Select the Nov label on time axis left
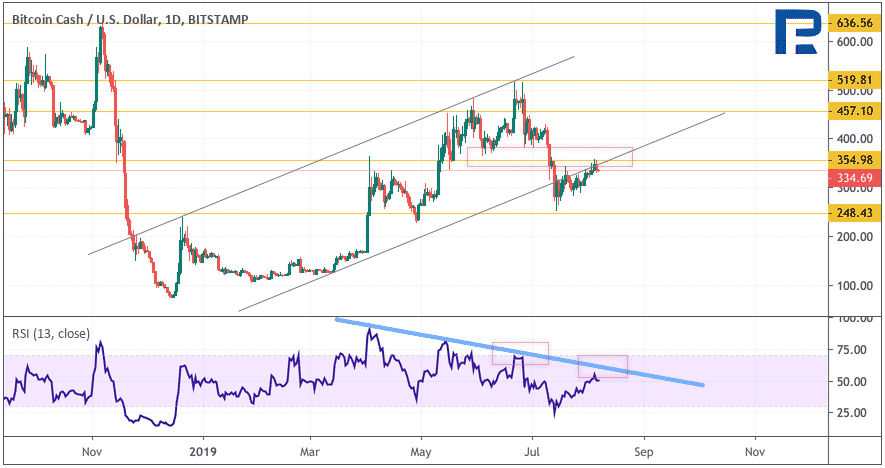 coord(92,452)
